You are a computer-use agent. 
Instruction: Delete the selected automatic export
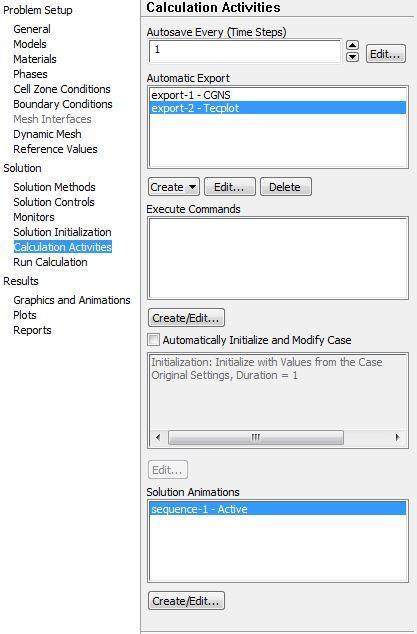[286, 187]
